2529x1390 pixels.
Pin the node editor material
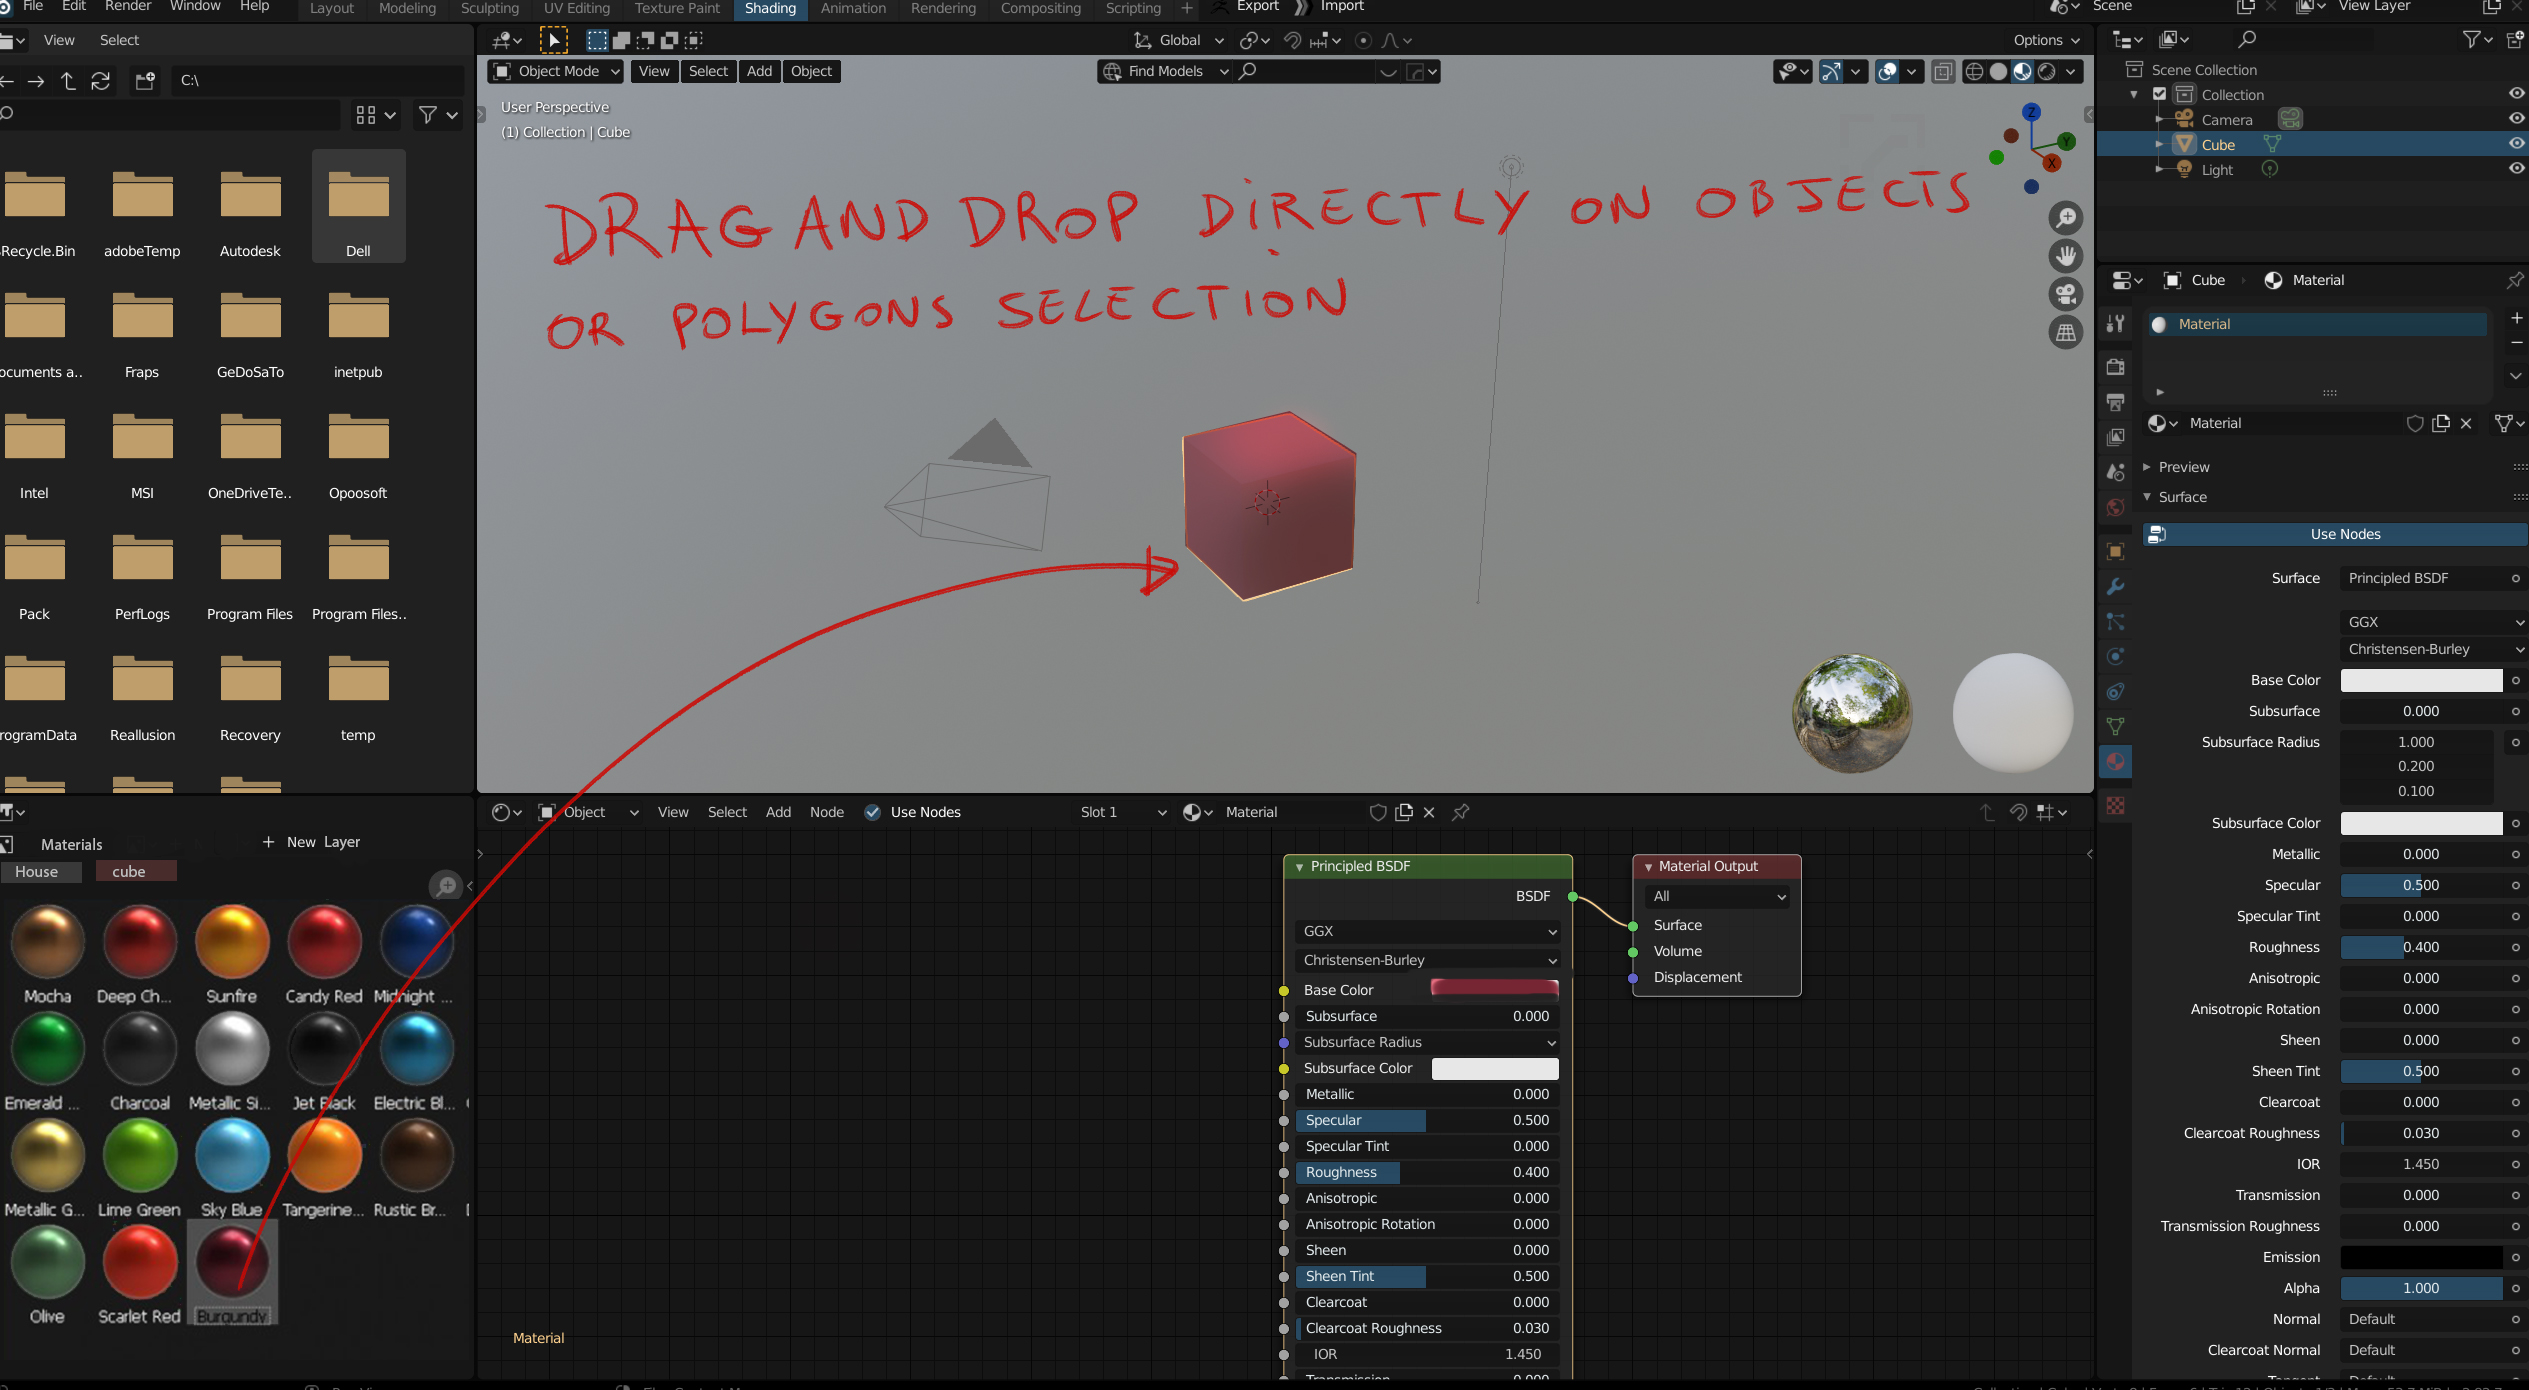click(1461, 812)
